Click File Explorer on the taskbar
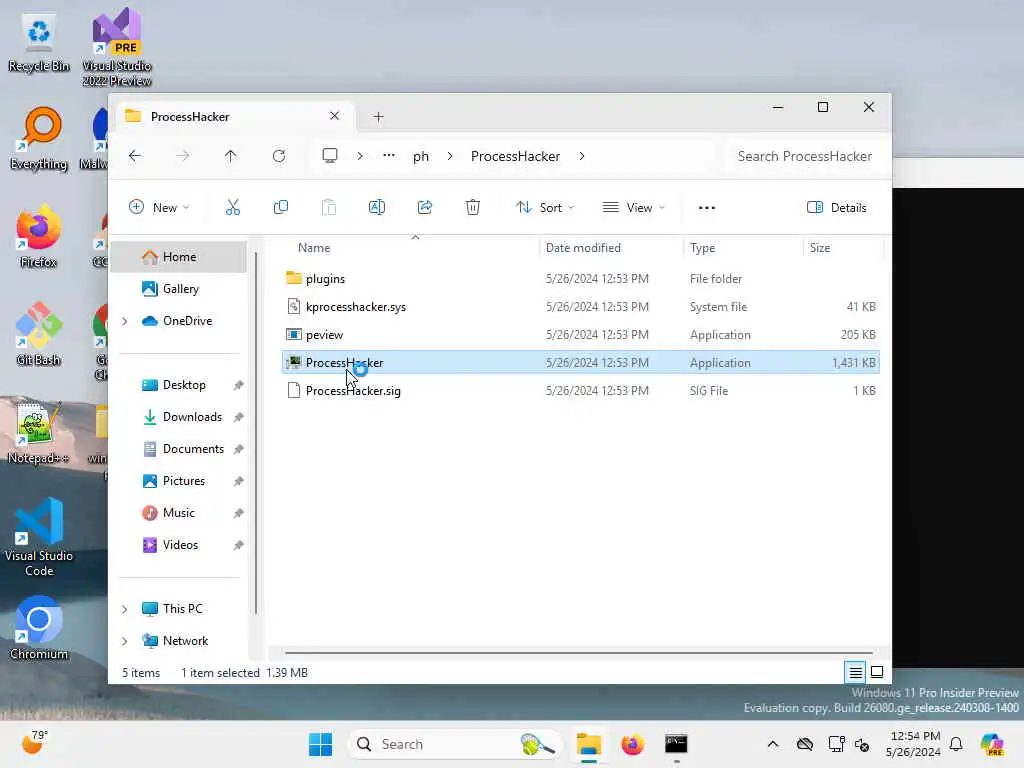Viewport: 1024px width, 768px height. click(588, 744)
